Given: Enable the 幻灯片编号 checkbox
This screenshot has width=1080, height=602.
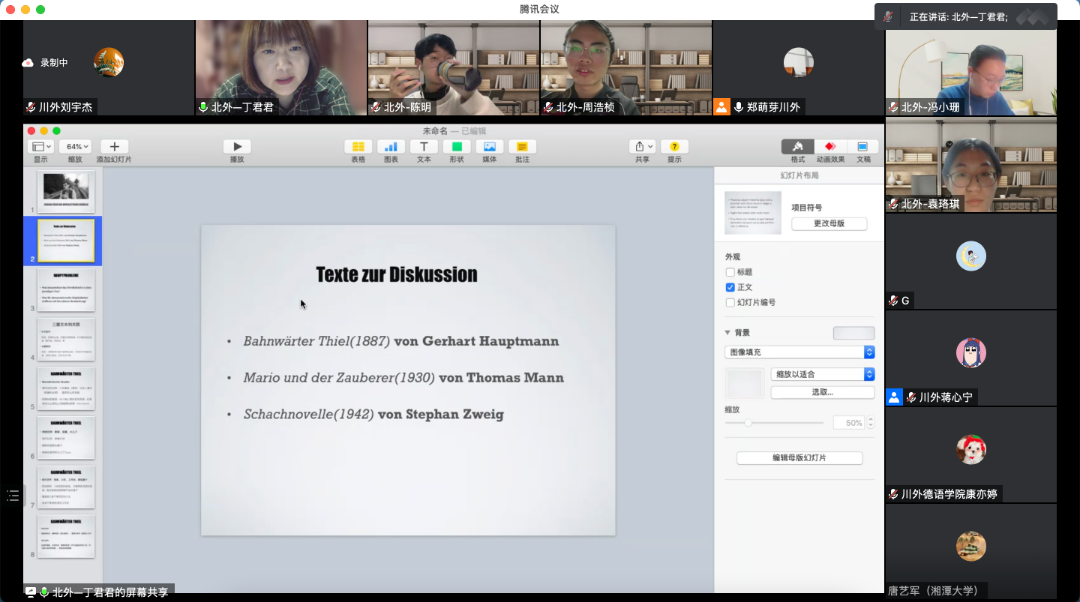Looking at the screenshot, I should [x=730, y=302].
